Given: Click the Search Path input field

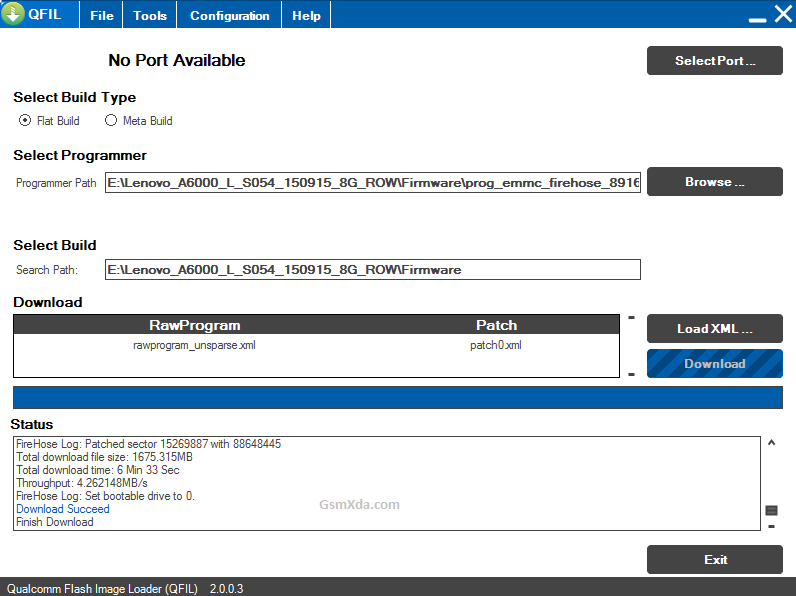Looking at the screenshot, I should 373,270.
